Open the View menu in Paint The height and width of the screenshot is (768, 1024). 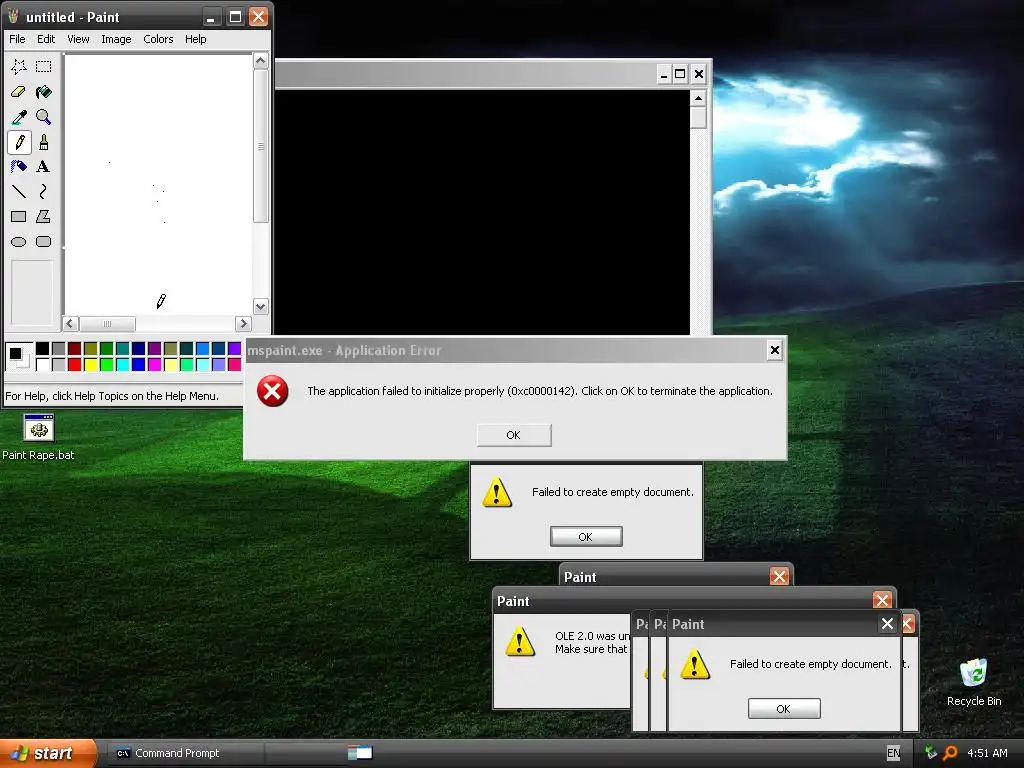[x=78, y=39]
